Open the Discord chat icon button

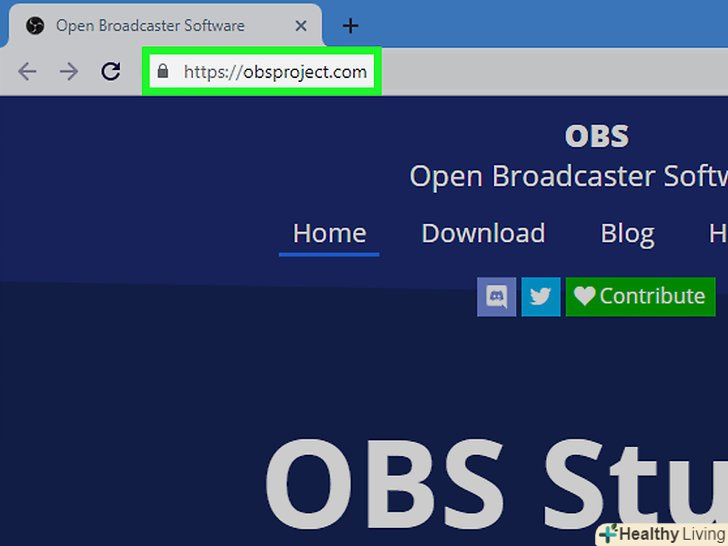[496, 297]
